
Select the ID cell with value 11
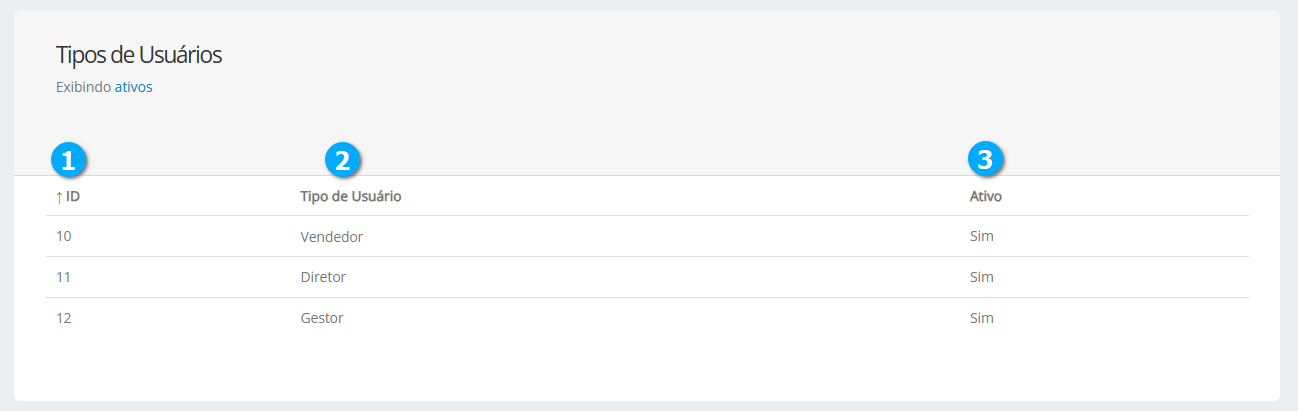(64, 277)
